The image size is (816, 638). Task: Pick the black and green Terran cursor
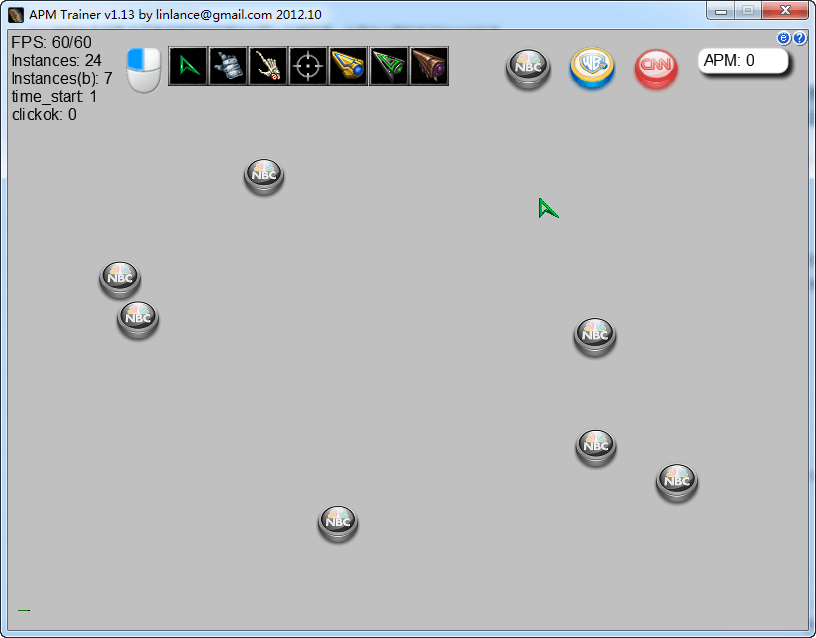pyautogui.click(x=388, y=66)
